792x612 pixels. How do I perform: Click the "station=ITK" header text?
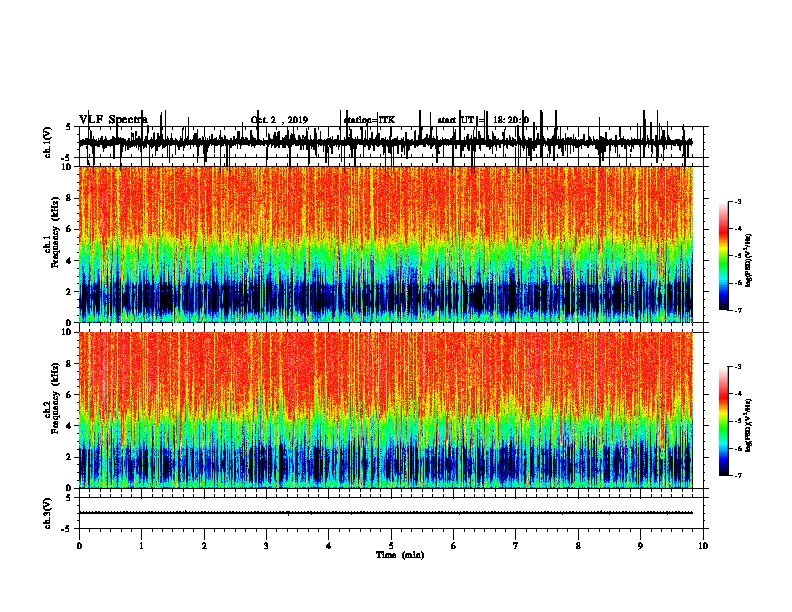tap(369, 120)
